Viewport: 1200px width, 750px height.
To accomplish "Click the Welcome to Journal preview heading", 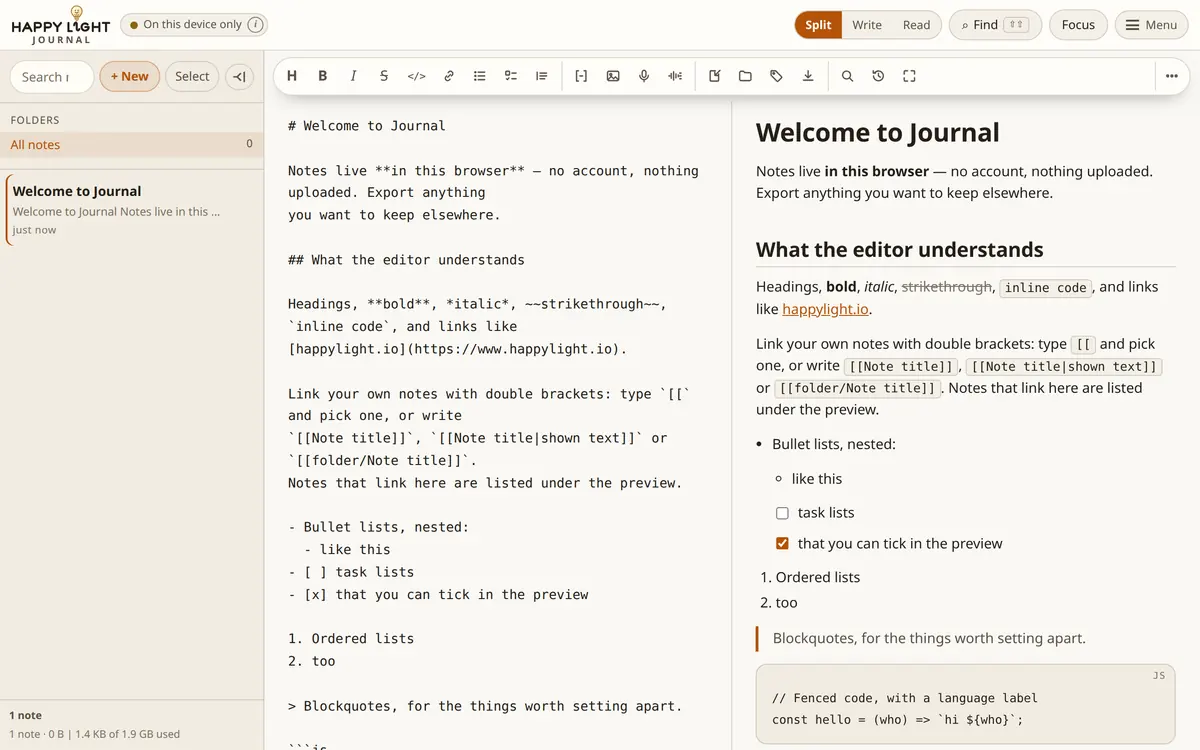I will coord(878,133).
